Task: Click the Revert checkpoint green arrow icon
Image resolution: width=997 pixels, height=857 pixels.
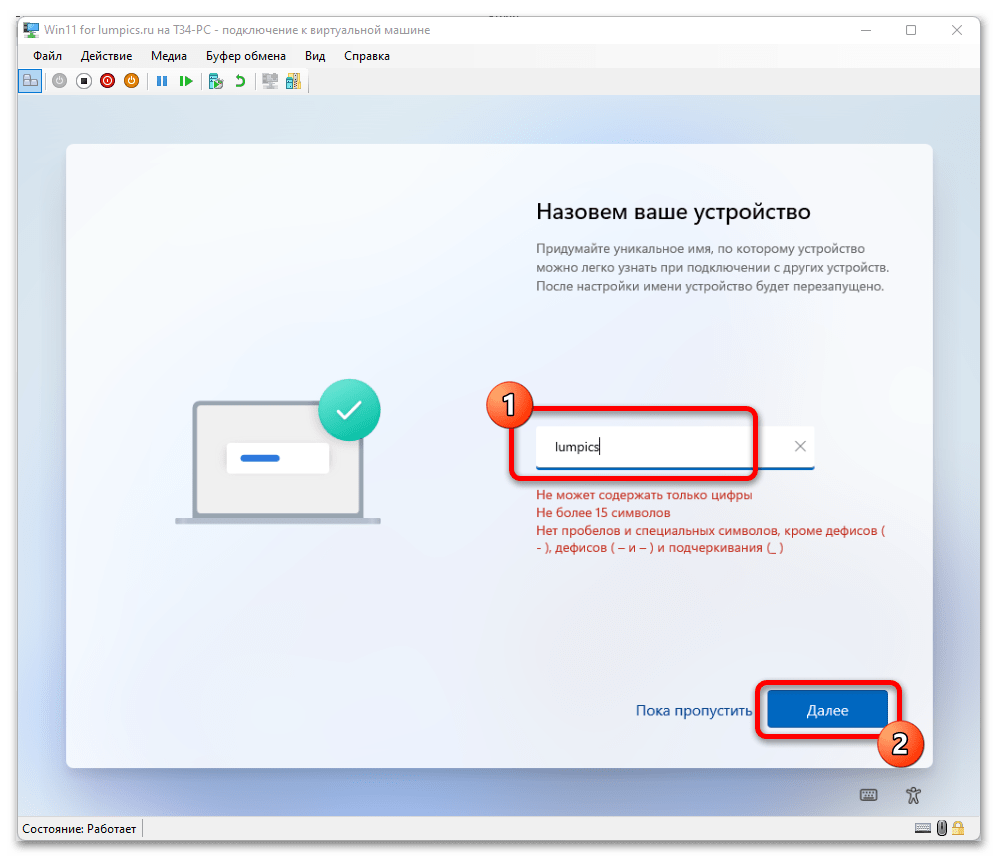Action: point(238,81)
